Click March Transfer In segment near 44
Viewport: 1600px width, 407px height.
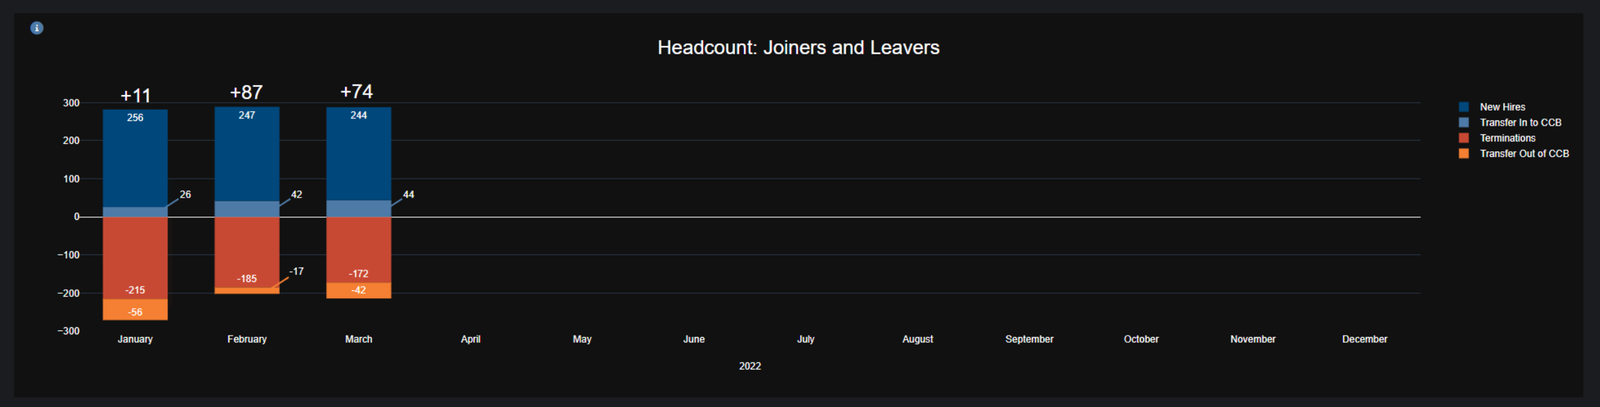pos(359,208)
